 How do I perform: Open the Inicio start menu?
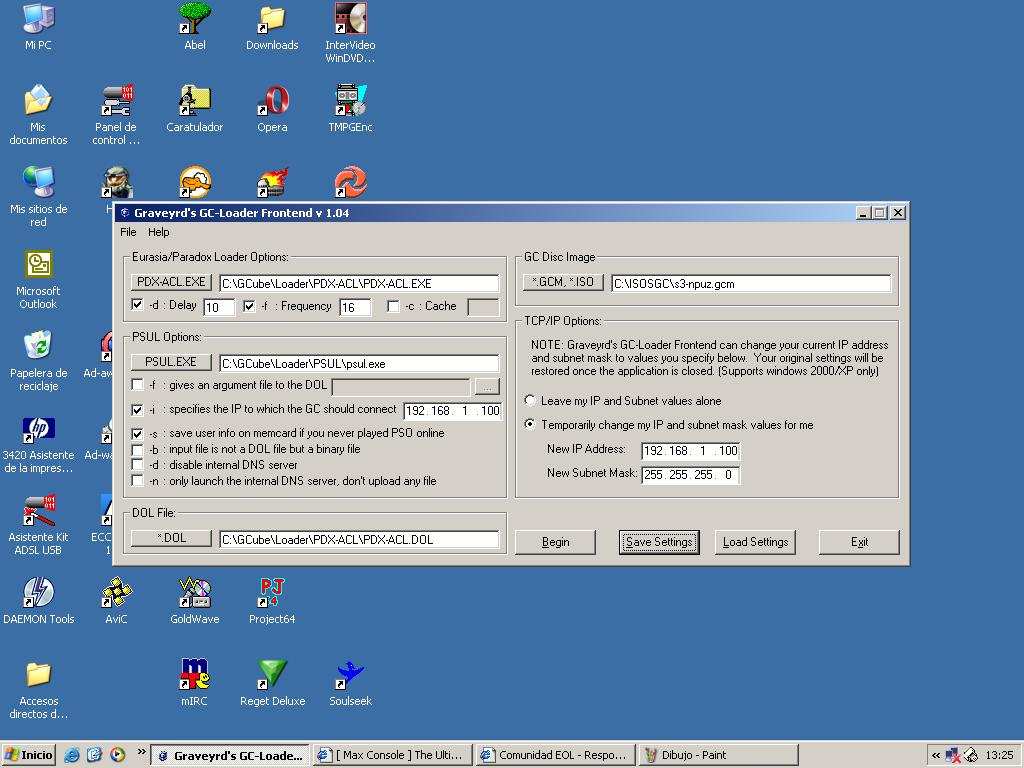click(x=29, y=755)
